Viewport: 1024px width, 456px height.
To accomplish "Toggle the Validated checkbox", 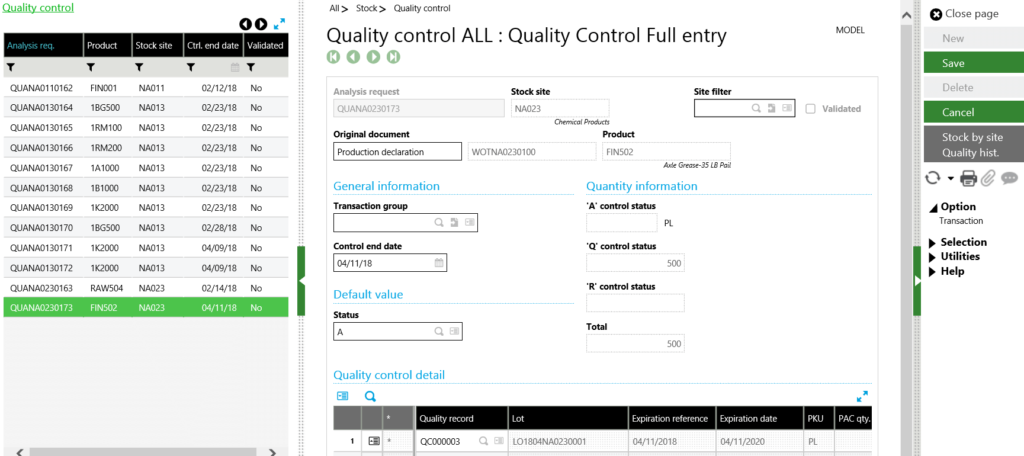I will pyautogui.click(x=810, y=109).
